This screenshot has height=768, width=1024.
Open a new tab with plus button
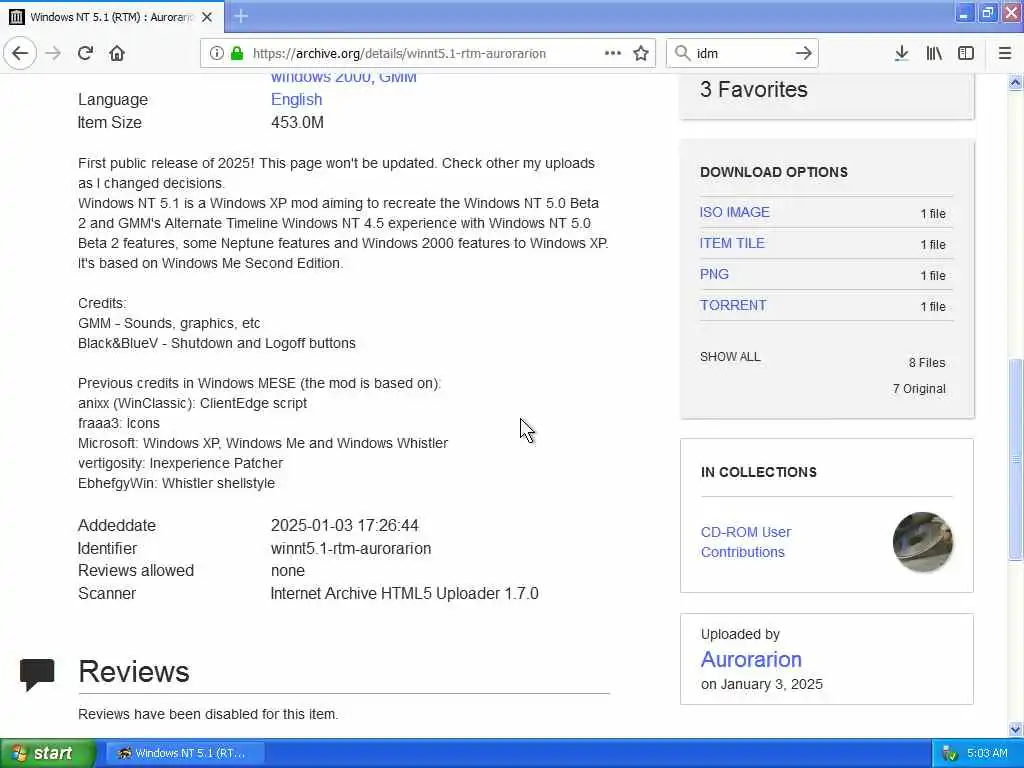pyautogui.click(x=241, y=16)
